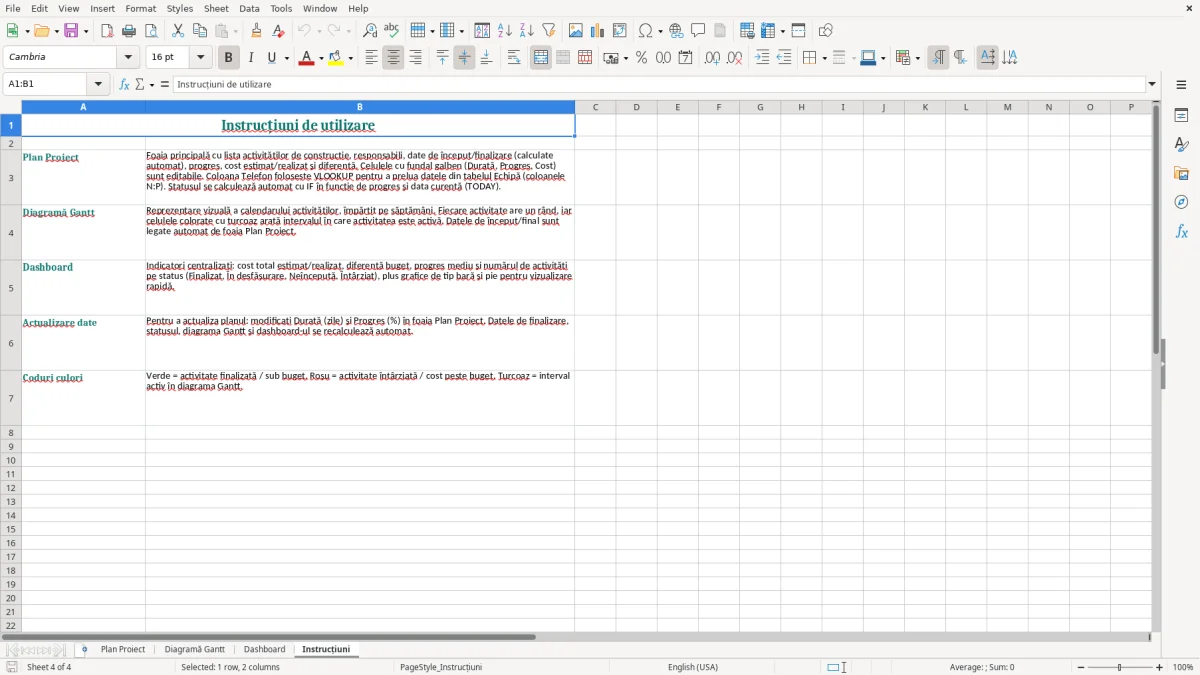
Task: Insert a comment
Action: coord(698,31)
